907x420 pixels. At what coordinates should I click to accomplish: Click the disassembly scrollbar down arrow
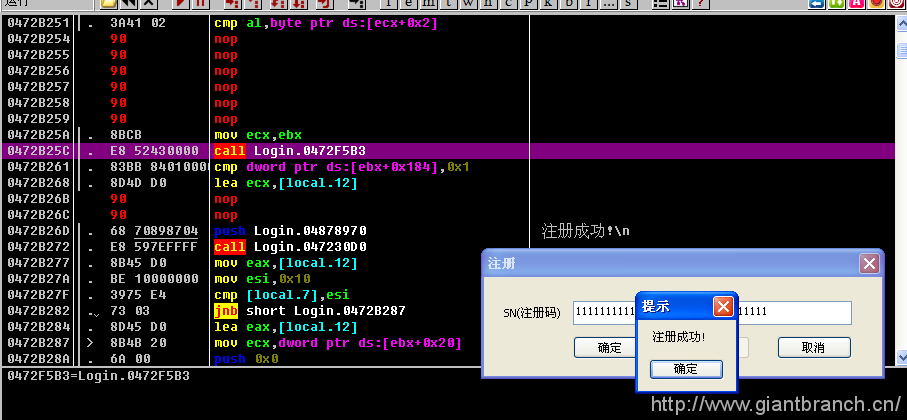tap(902, 357)
